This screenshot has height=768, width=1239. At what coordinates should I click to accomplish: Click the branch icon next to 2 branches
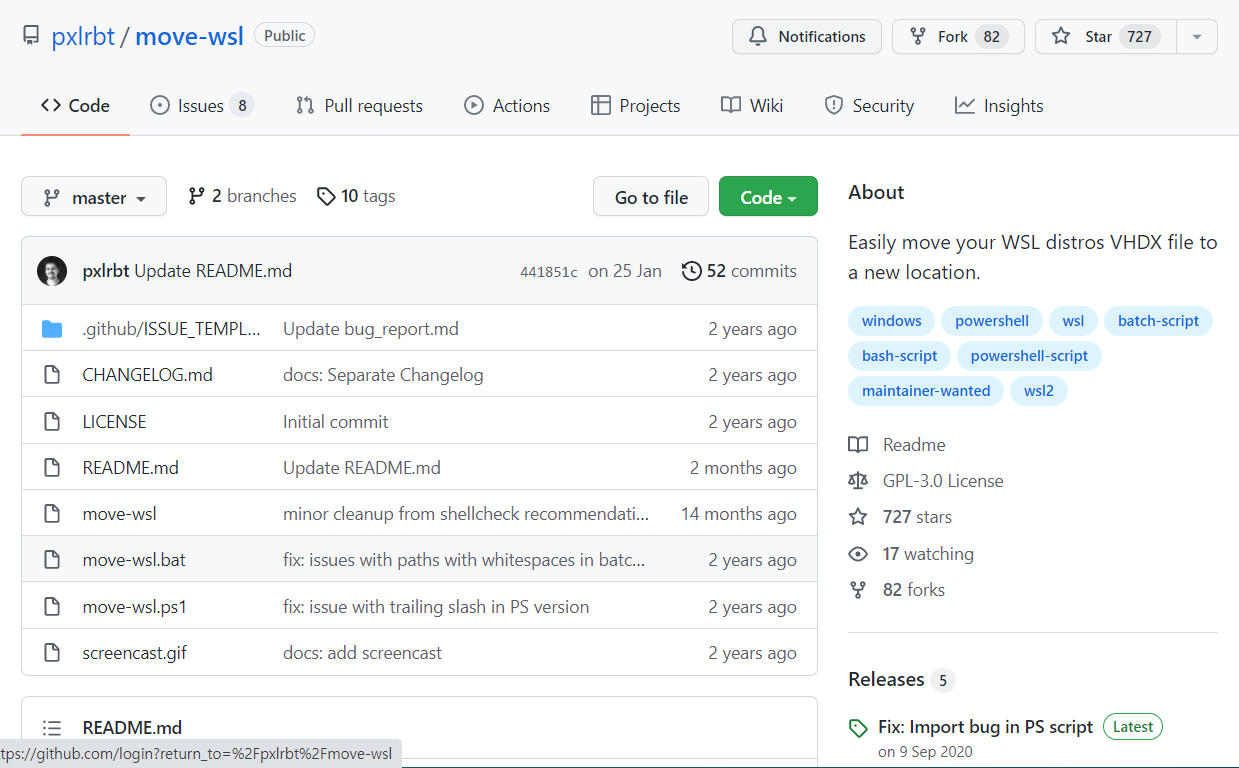coord(197,196)
